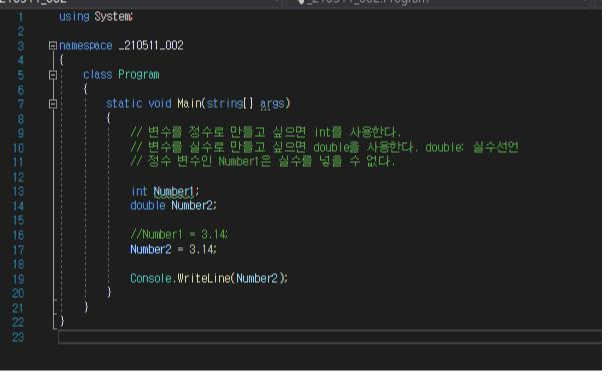Click 'using' keyword on line 1
This screenshot has height=384, width=610.
tap(74, 17)
